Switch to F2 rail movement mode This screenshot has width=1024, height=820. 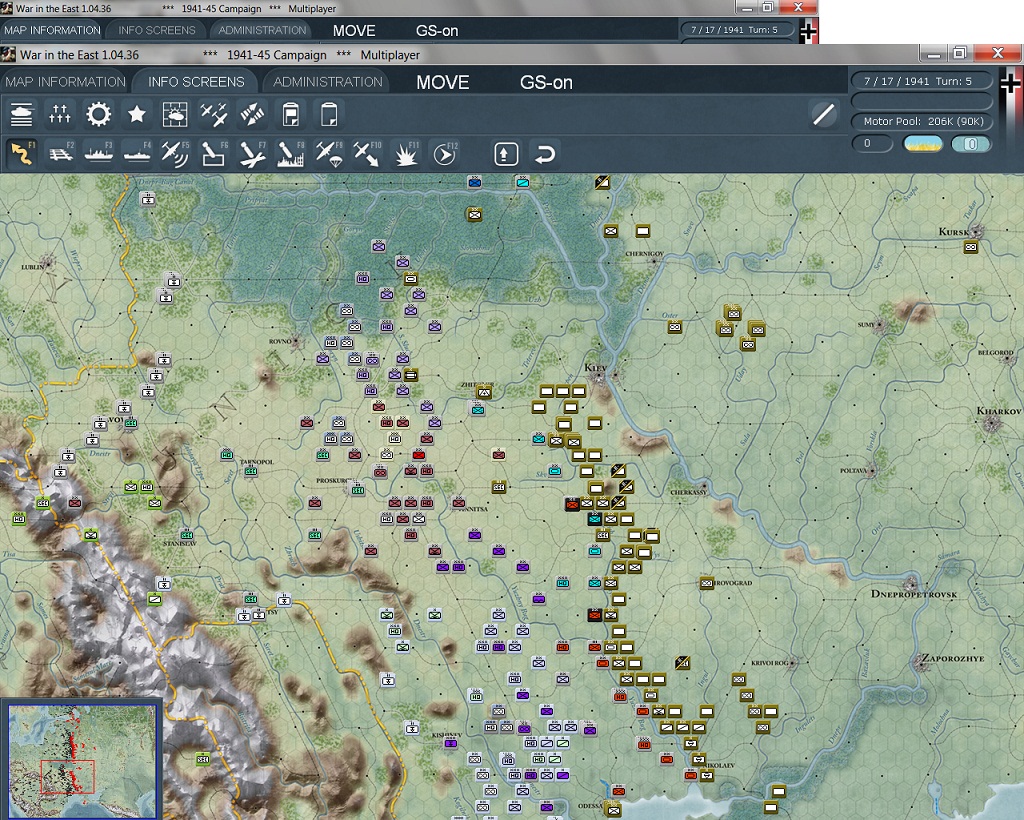point(60,154)
